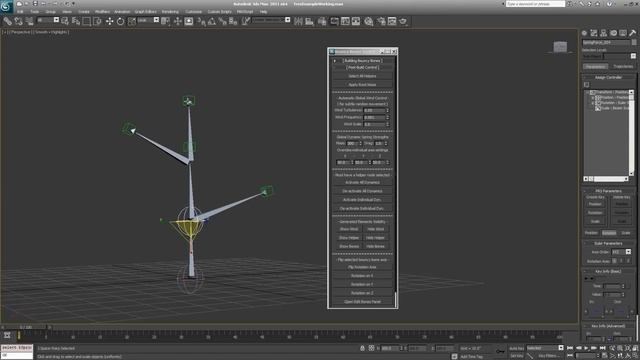640x360 pixels.
Task: Click the Activate All Dynamics button
Action: click(362, 182)
